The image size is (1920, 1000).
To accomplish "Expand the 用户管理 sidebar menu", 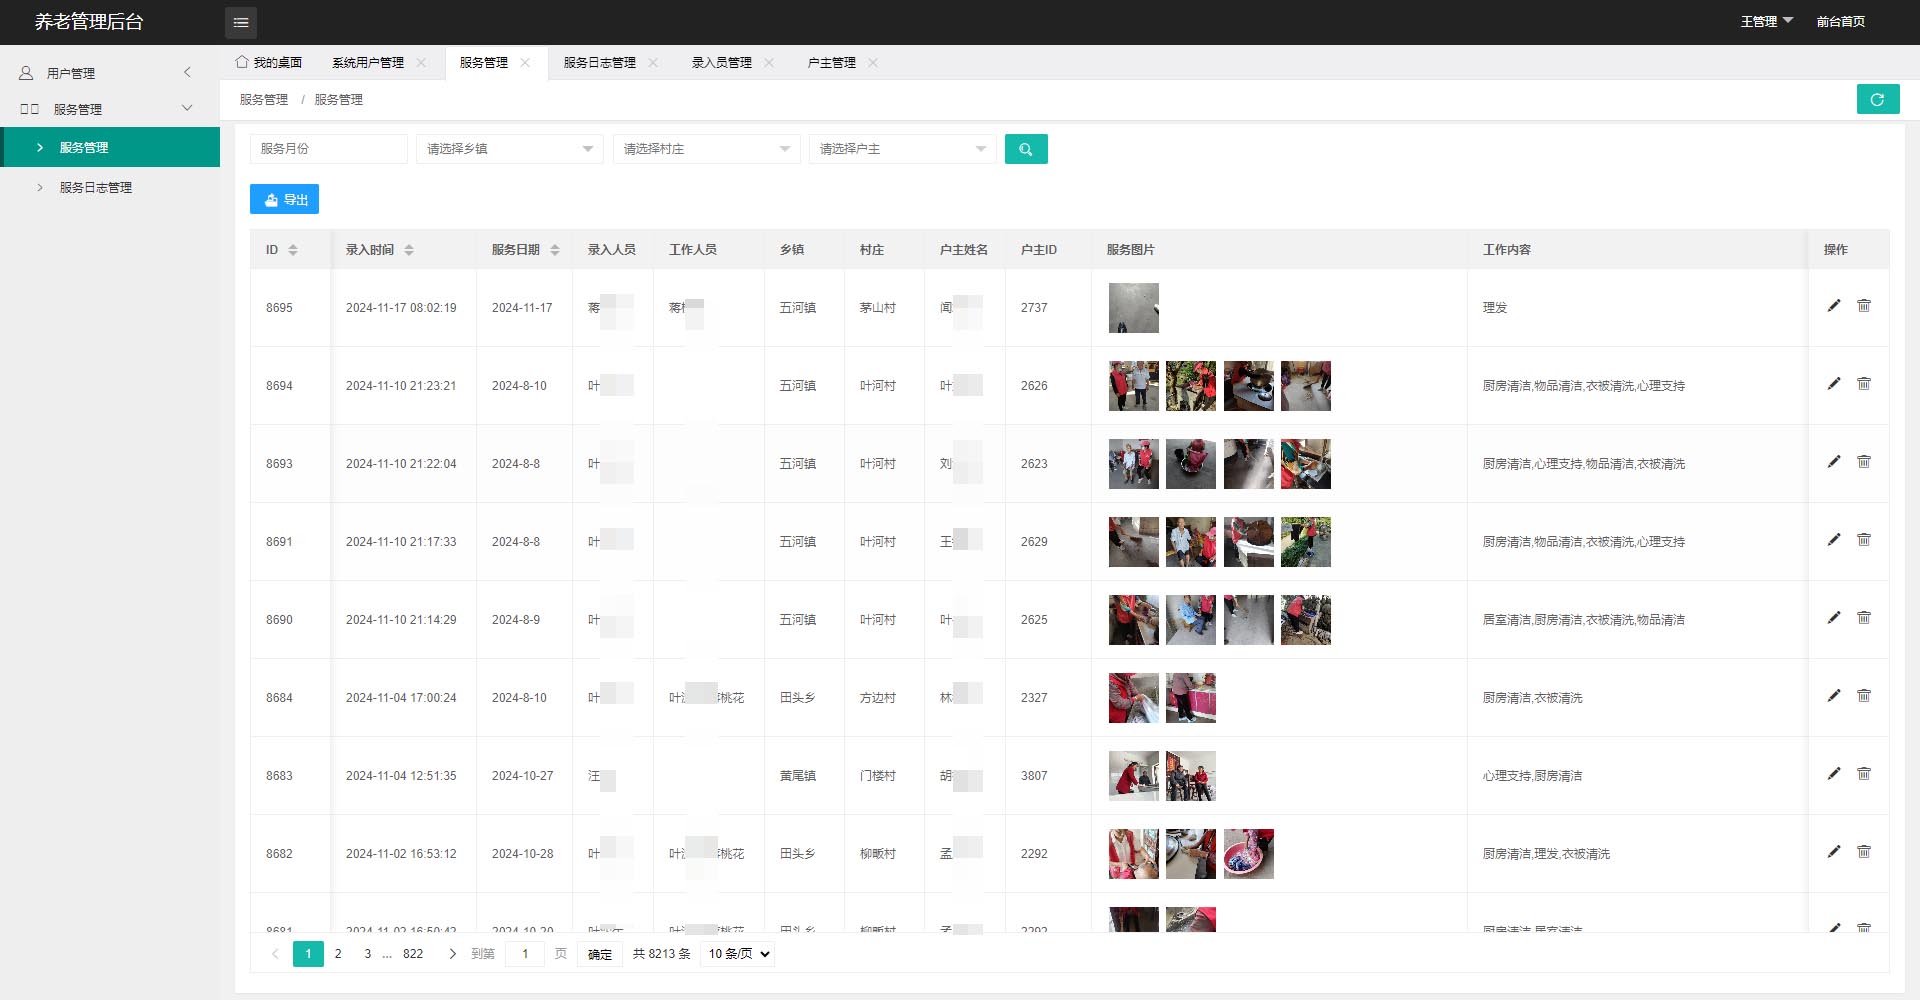I will point(108,73).
